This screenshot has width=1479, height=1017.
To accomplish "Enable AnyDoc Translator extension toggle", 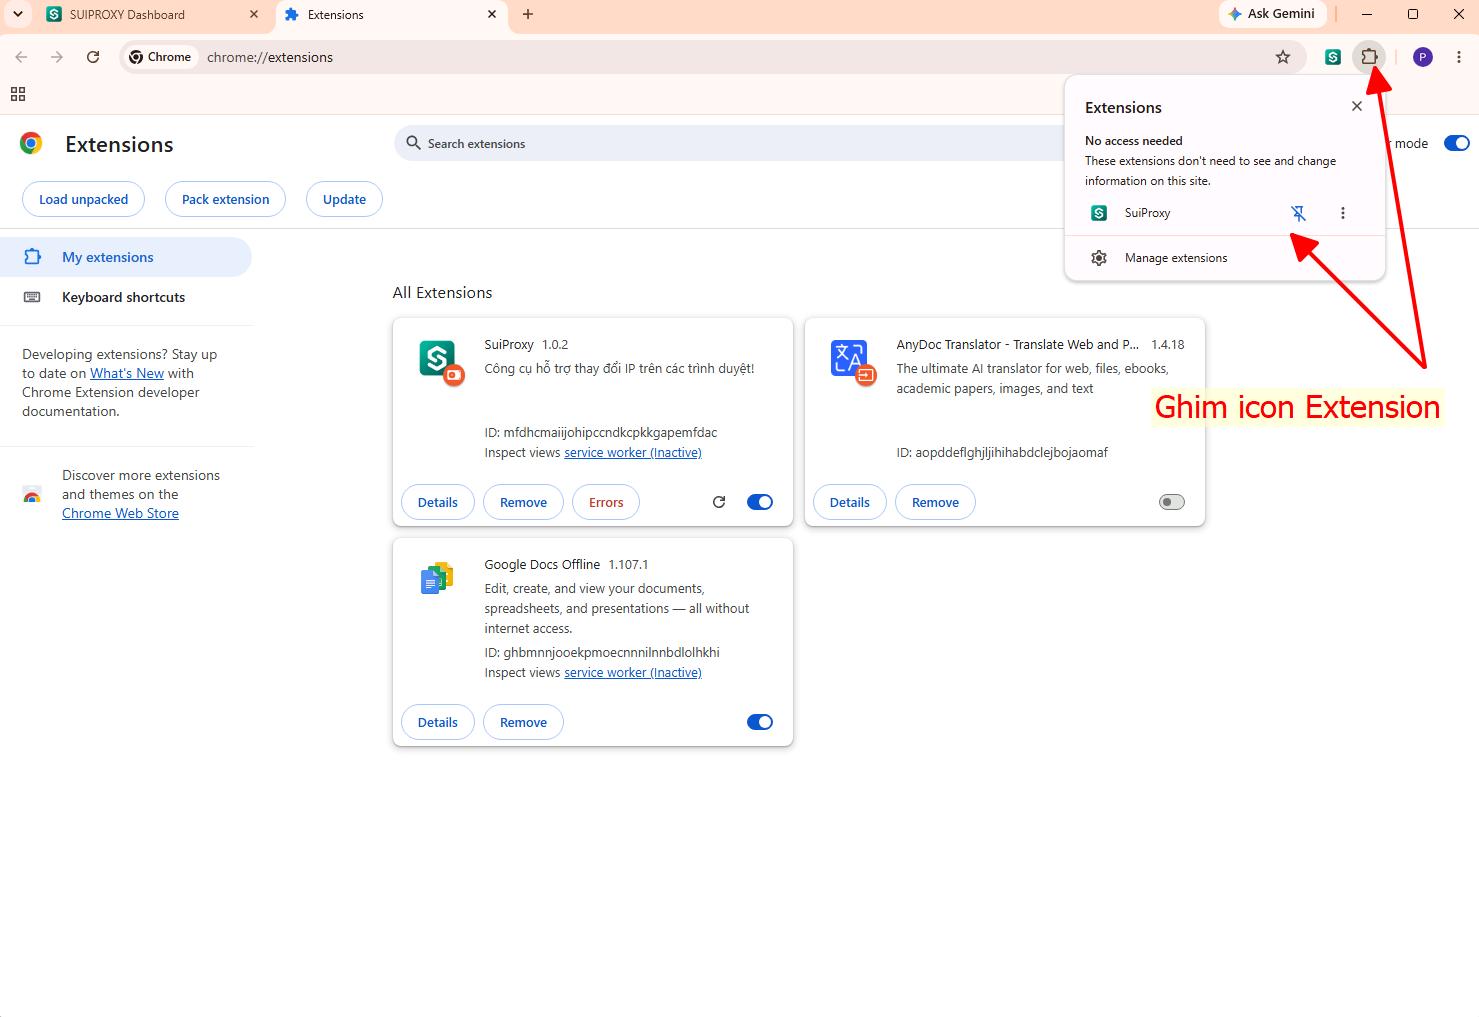I will pyautogui.click(x=1172, y=502).
